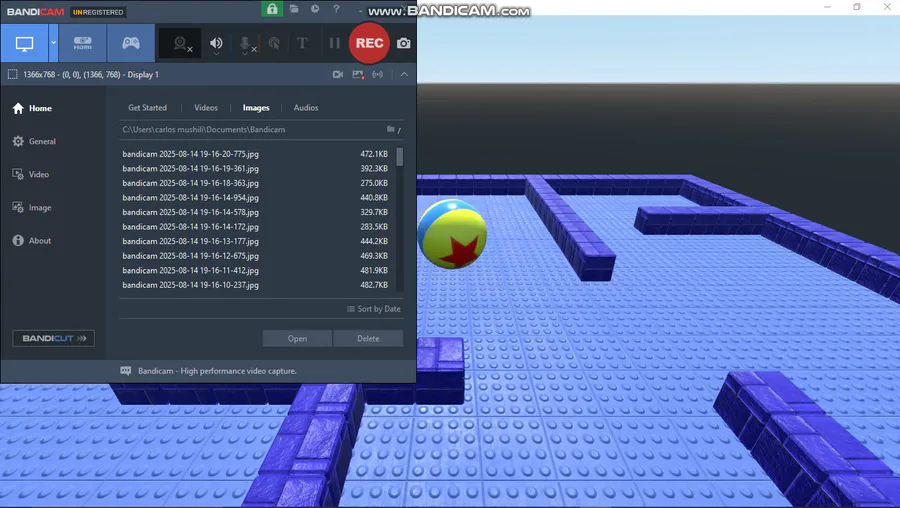Open the screen recording mode dropdown arrow
This screenshot has height=508, width=900.
(x=53, y=43)
